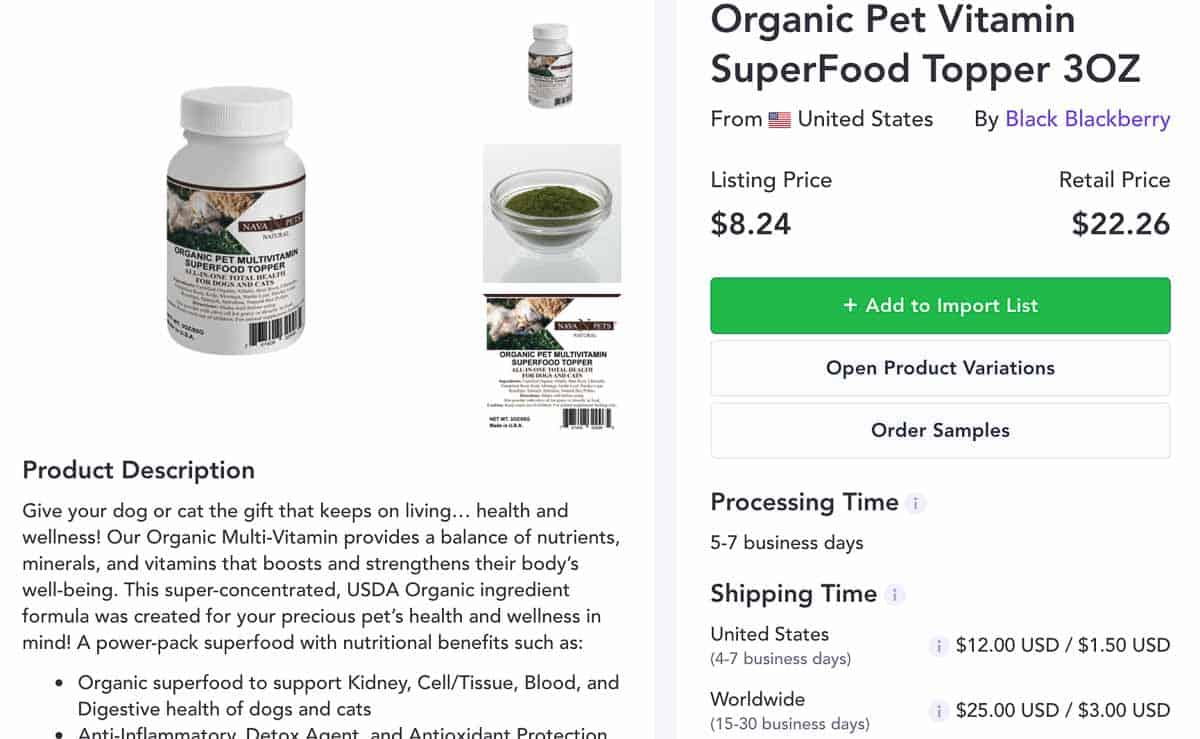Image resolution: width=1200 pixels, height=739 pixels.
Task: Select the product label thumbnail
Action: [x=552, y=363]
